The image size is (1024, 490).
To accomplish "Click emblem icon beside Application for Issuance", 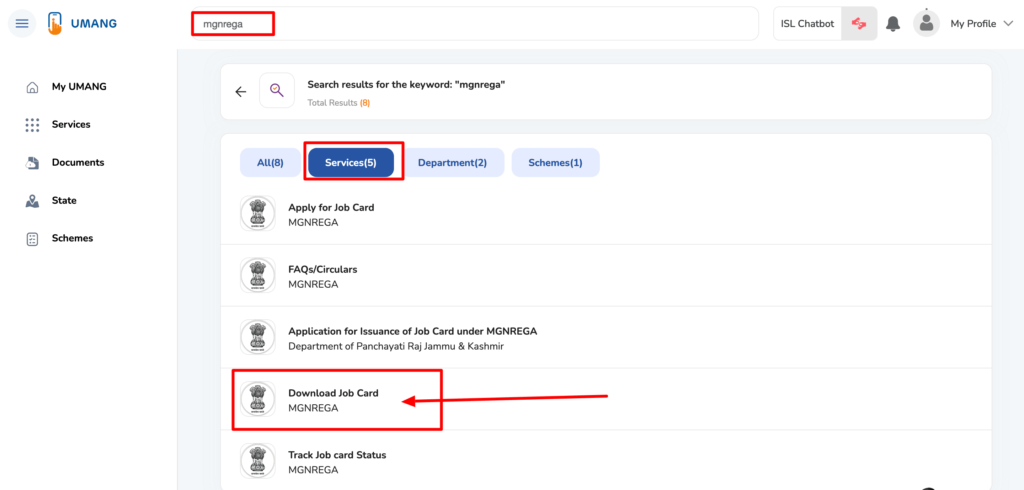I will click(257, 337).
